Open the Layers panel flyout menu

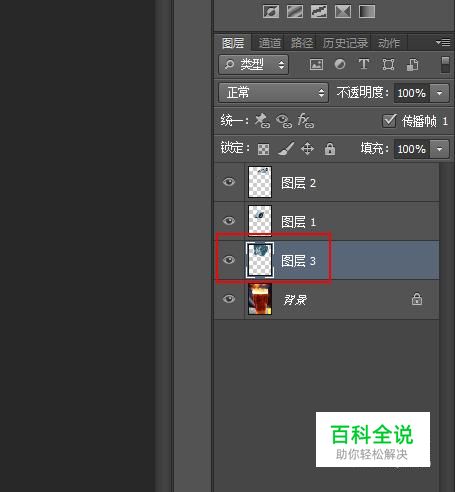point(443,43)
